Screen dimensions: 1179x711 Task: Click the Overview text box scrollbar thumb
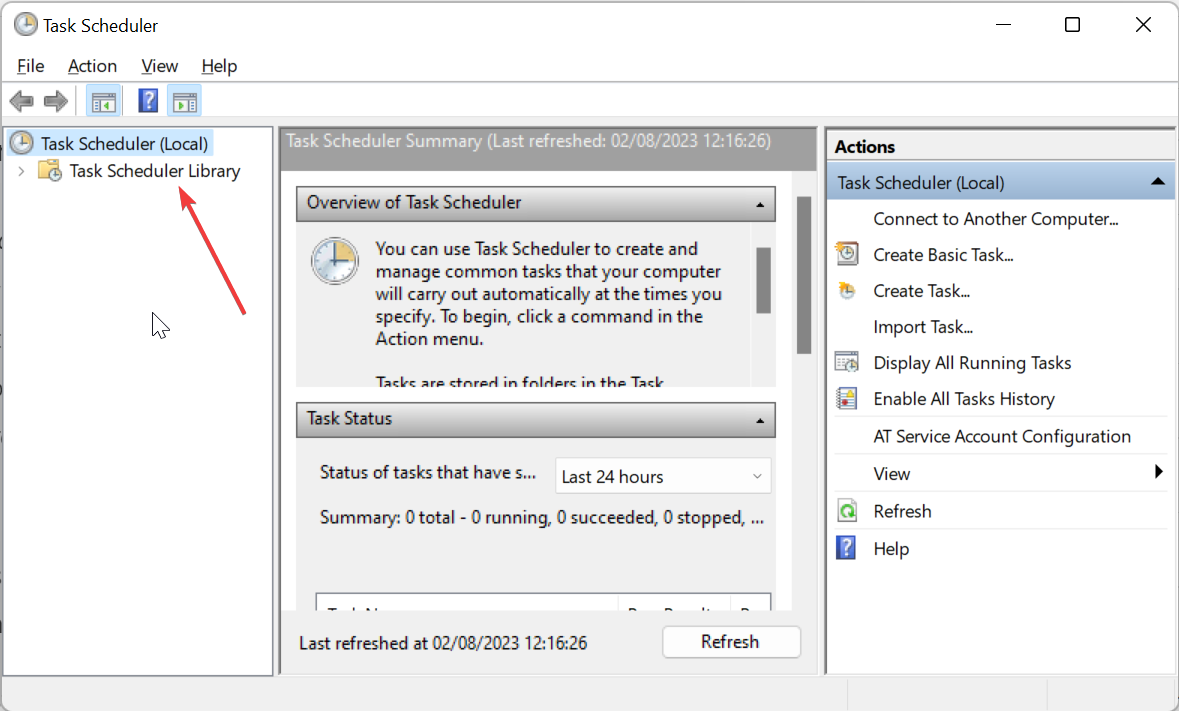click(763, 280)
